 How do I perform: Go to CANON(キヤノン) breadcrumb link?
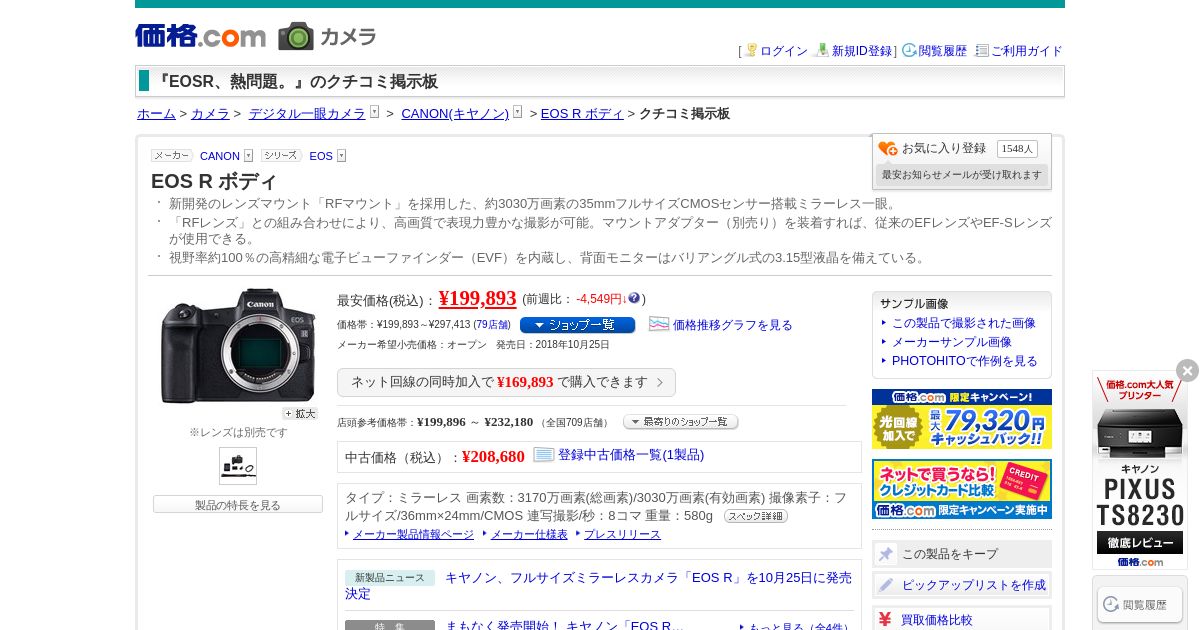point(455,114)
